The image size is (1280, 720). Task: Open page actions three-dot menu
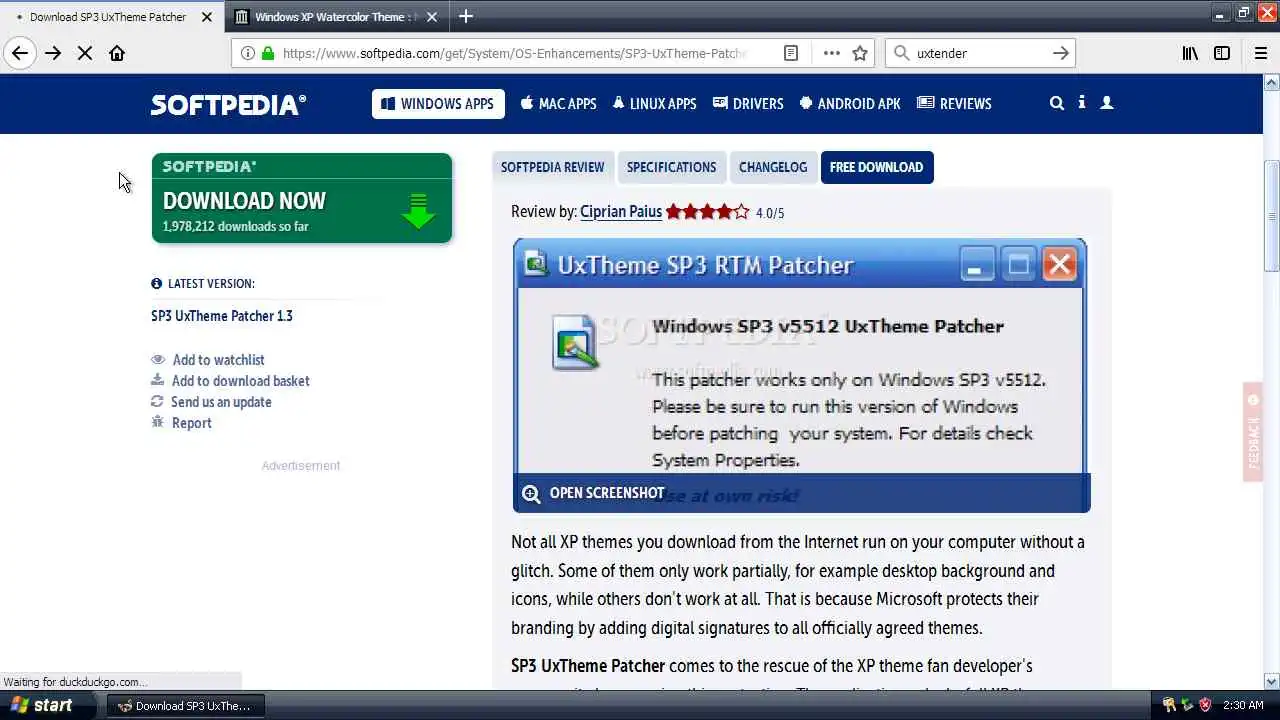click(831, 53)
